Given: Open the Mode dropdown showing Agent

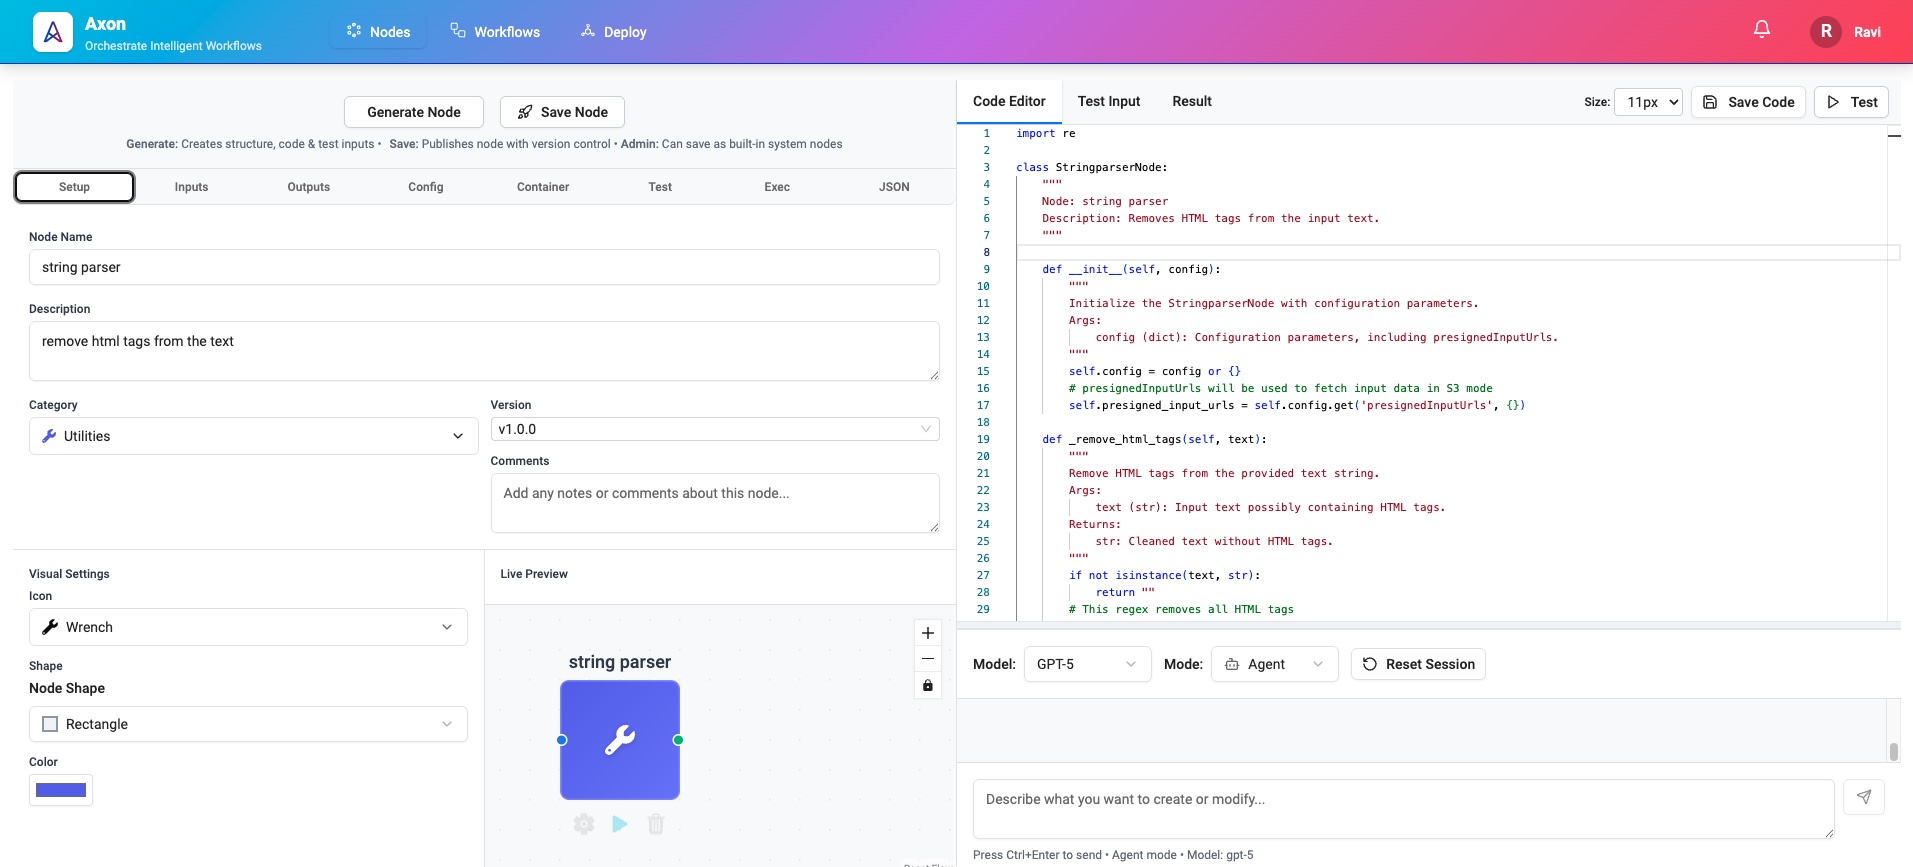Looking at the screenshot, I should click(1275, 664).
